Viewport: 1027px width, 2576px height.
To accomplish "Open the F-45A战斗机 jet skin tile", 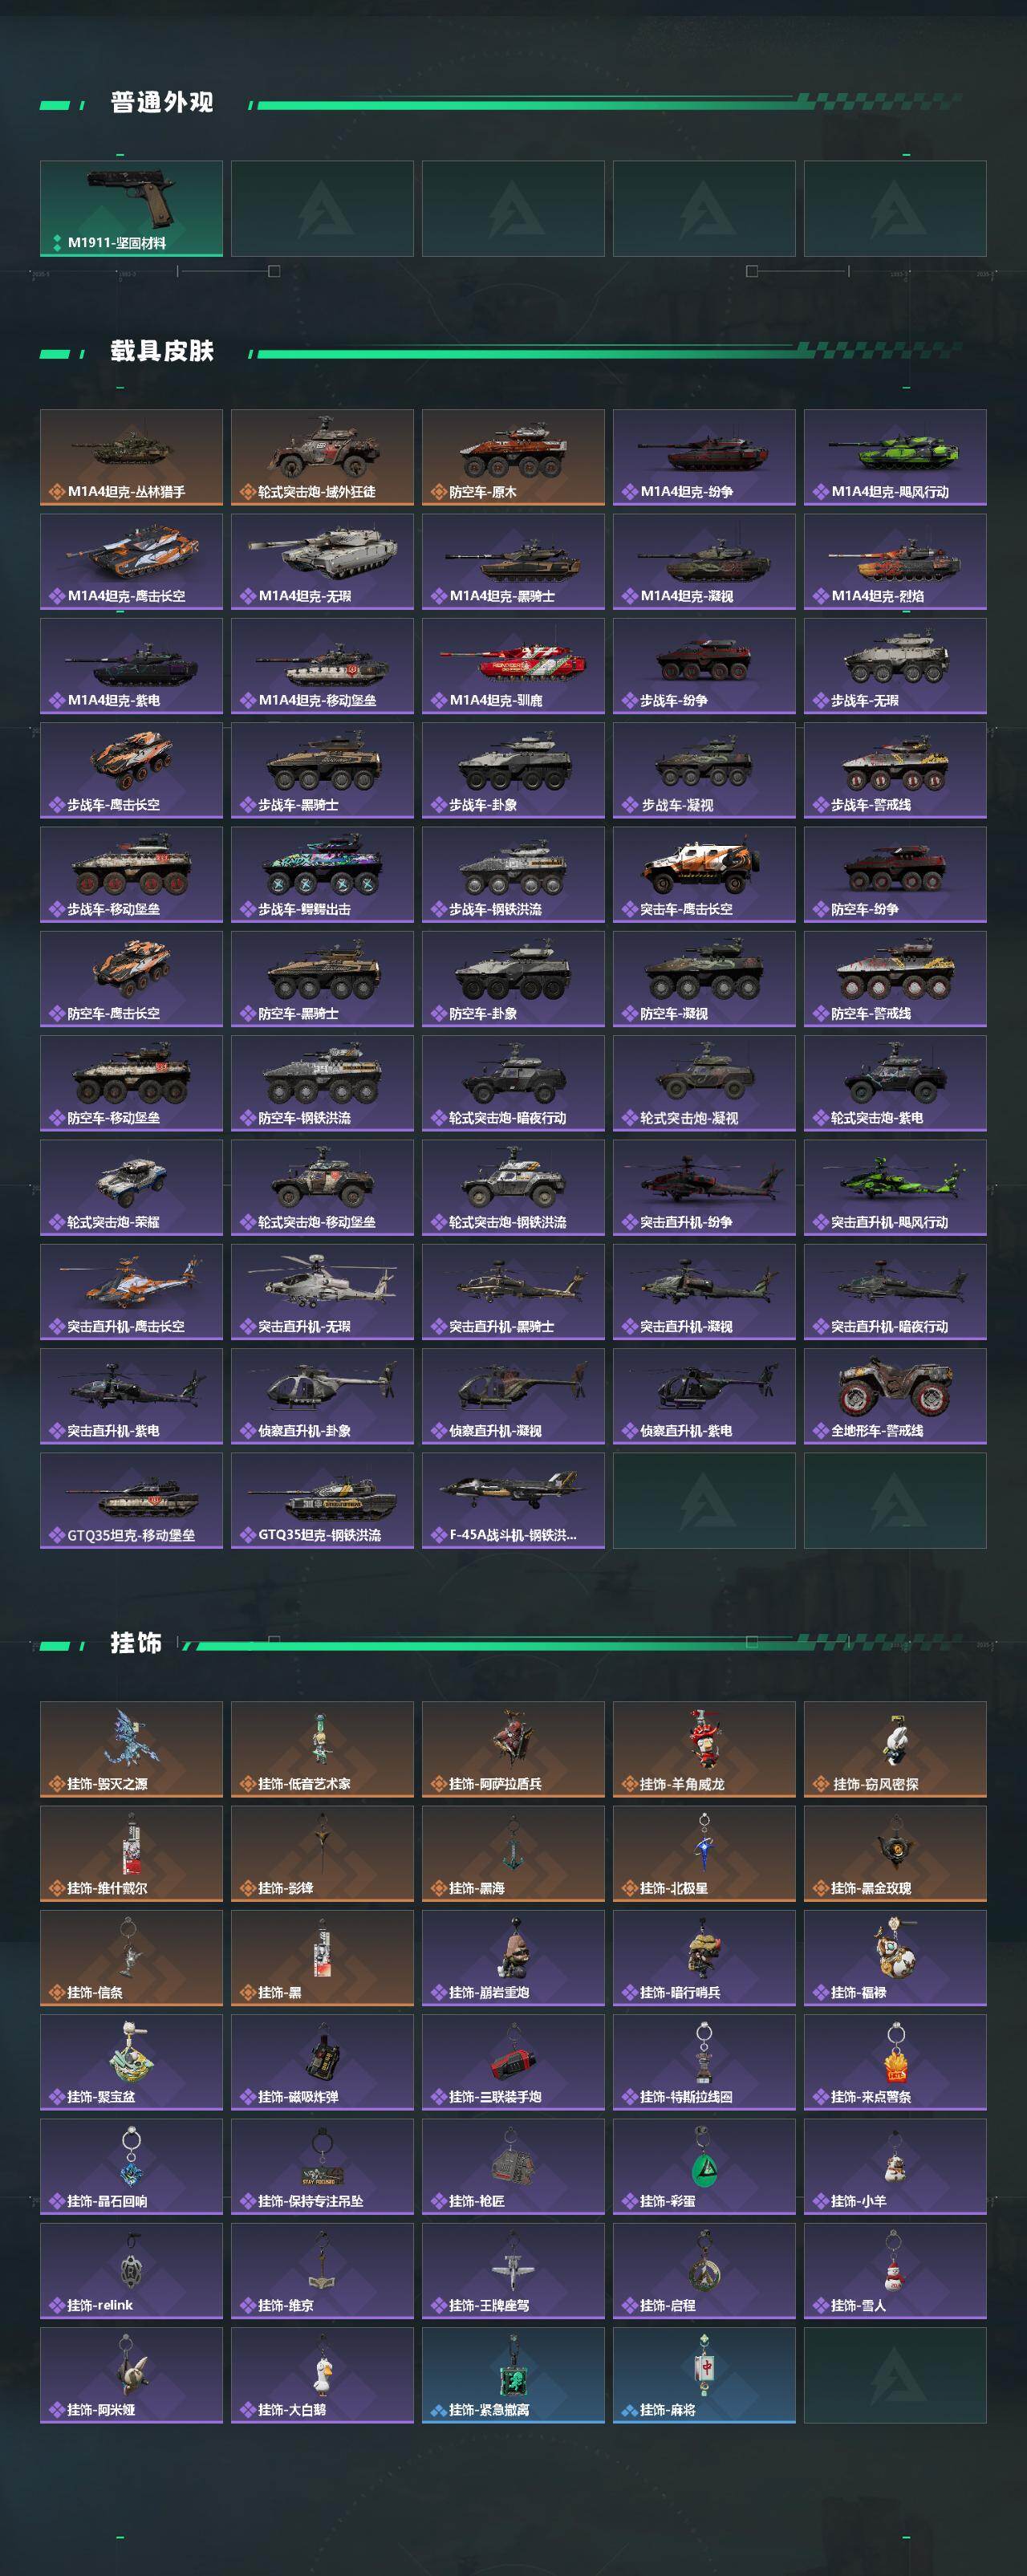I will point(513,1501).
